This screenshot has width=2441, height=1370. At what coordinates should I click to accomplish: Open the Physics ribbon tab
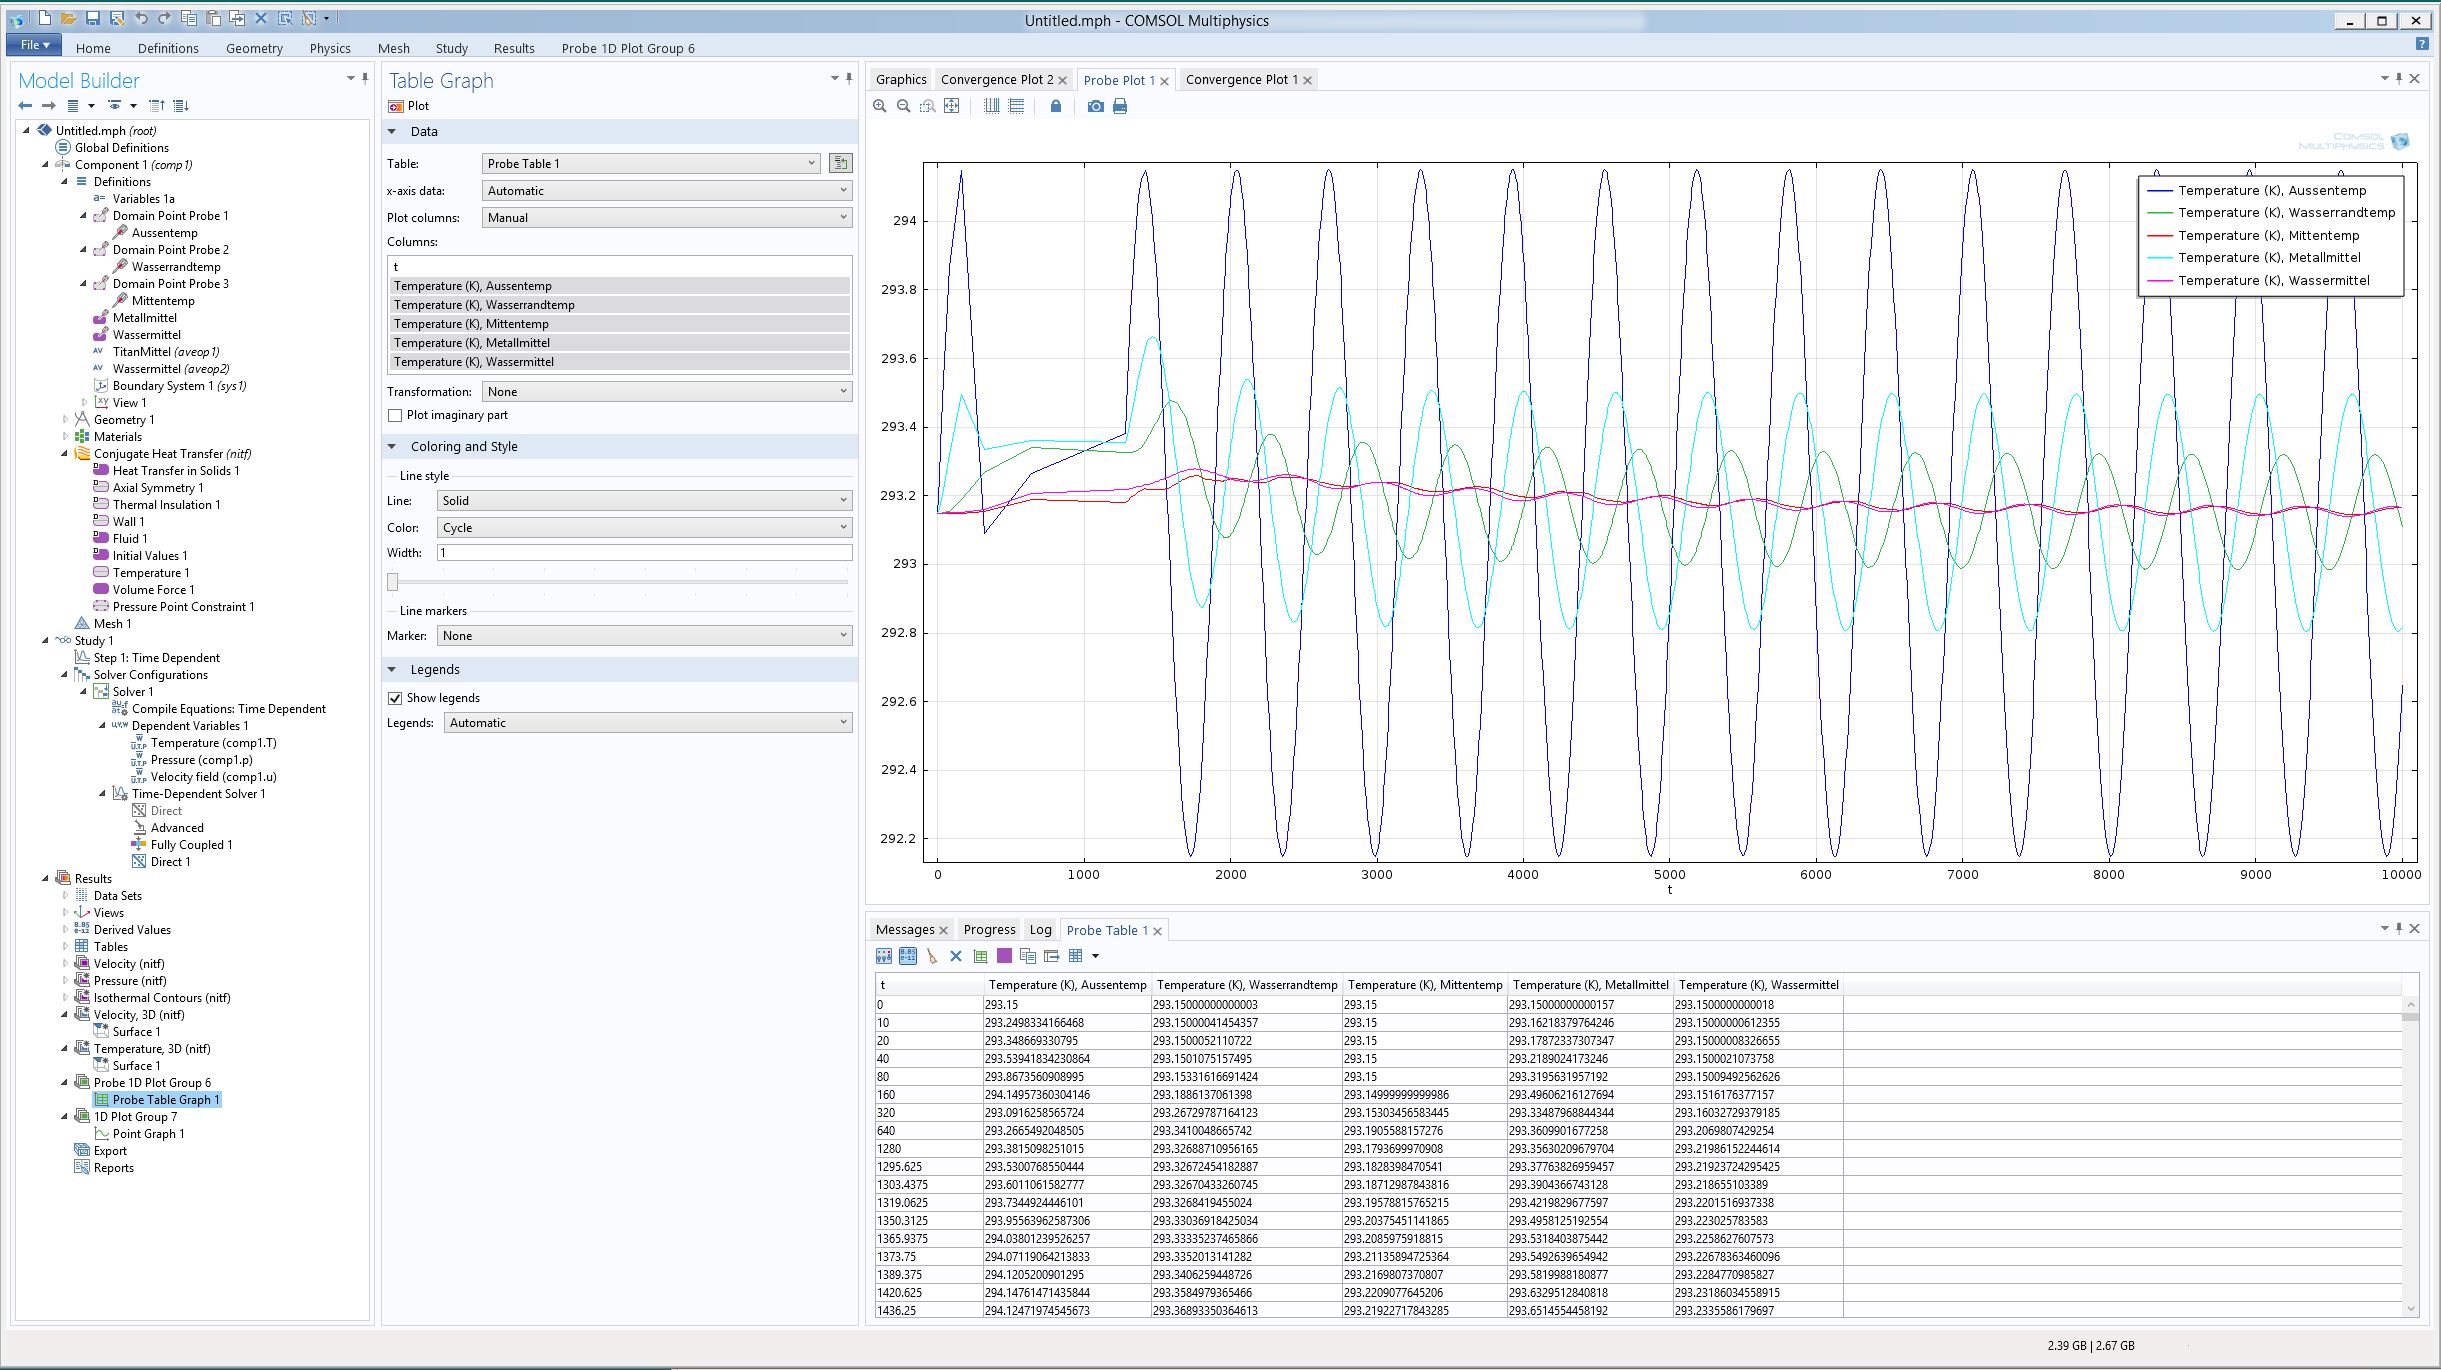coord(330,48)
